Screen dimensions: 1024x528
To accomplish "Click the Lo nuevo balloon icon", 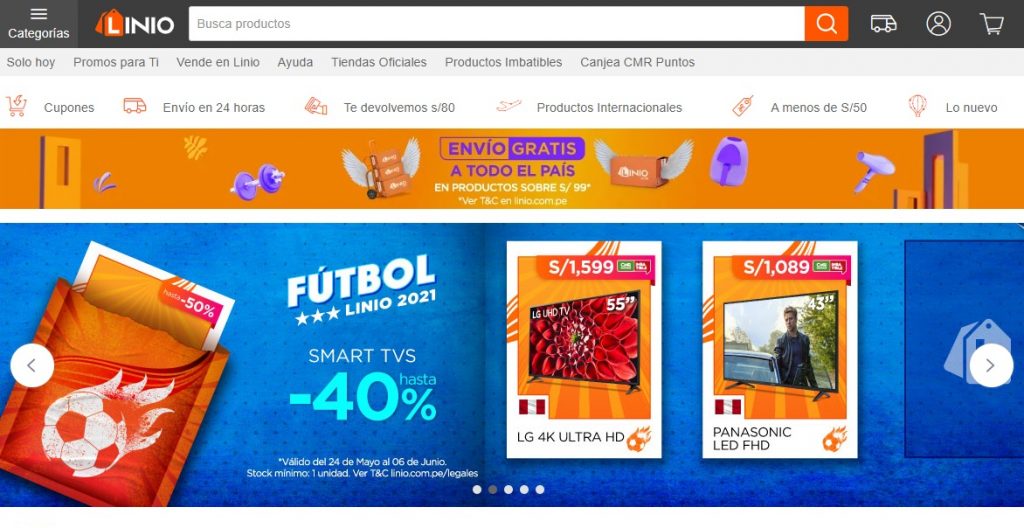I will [x=918, y=106].
